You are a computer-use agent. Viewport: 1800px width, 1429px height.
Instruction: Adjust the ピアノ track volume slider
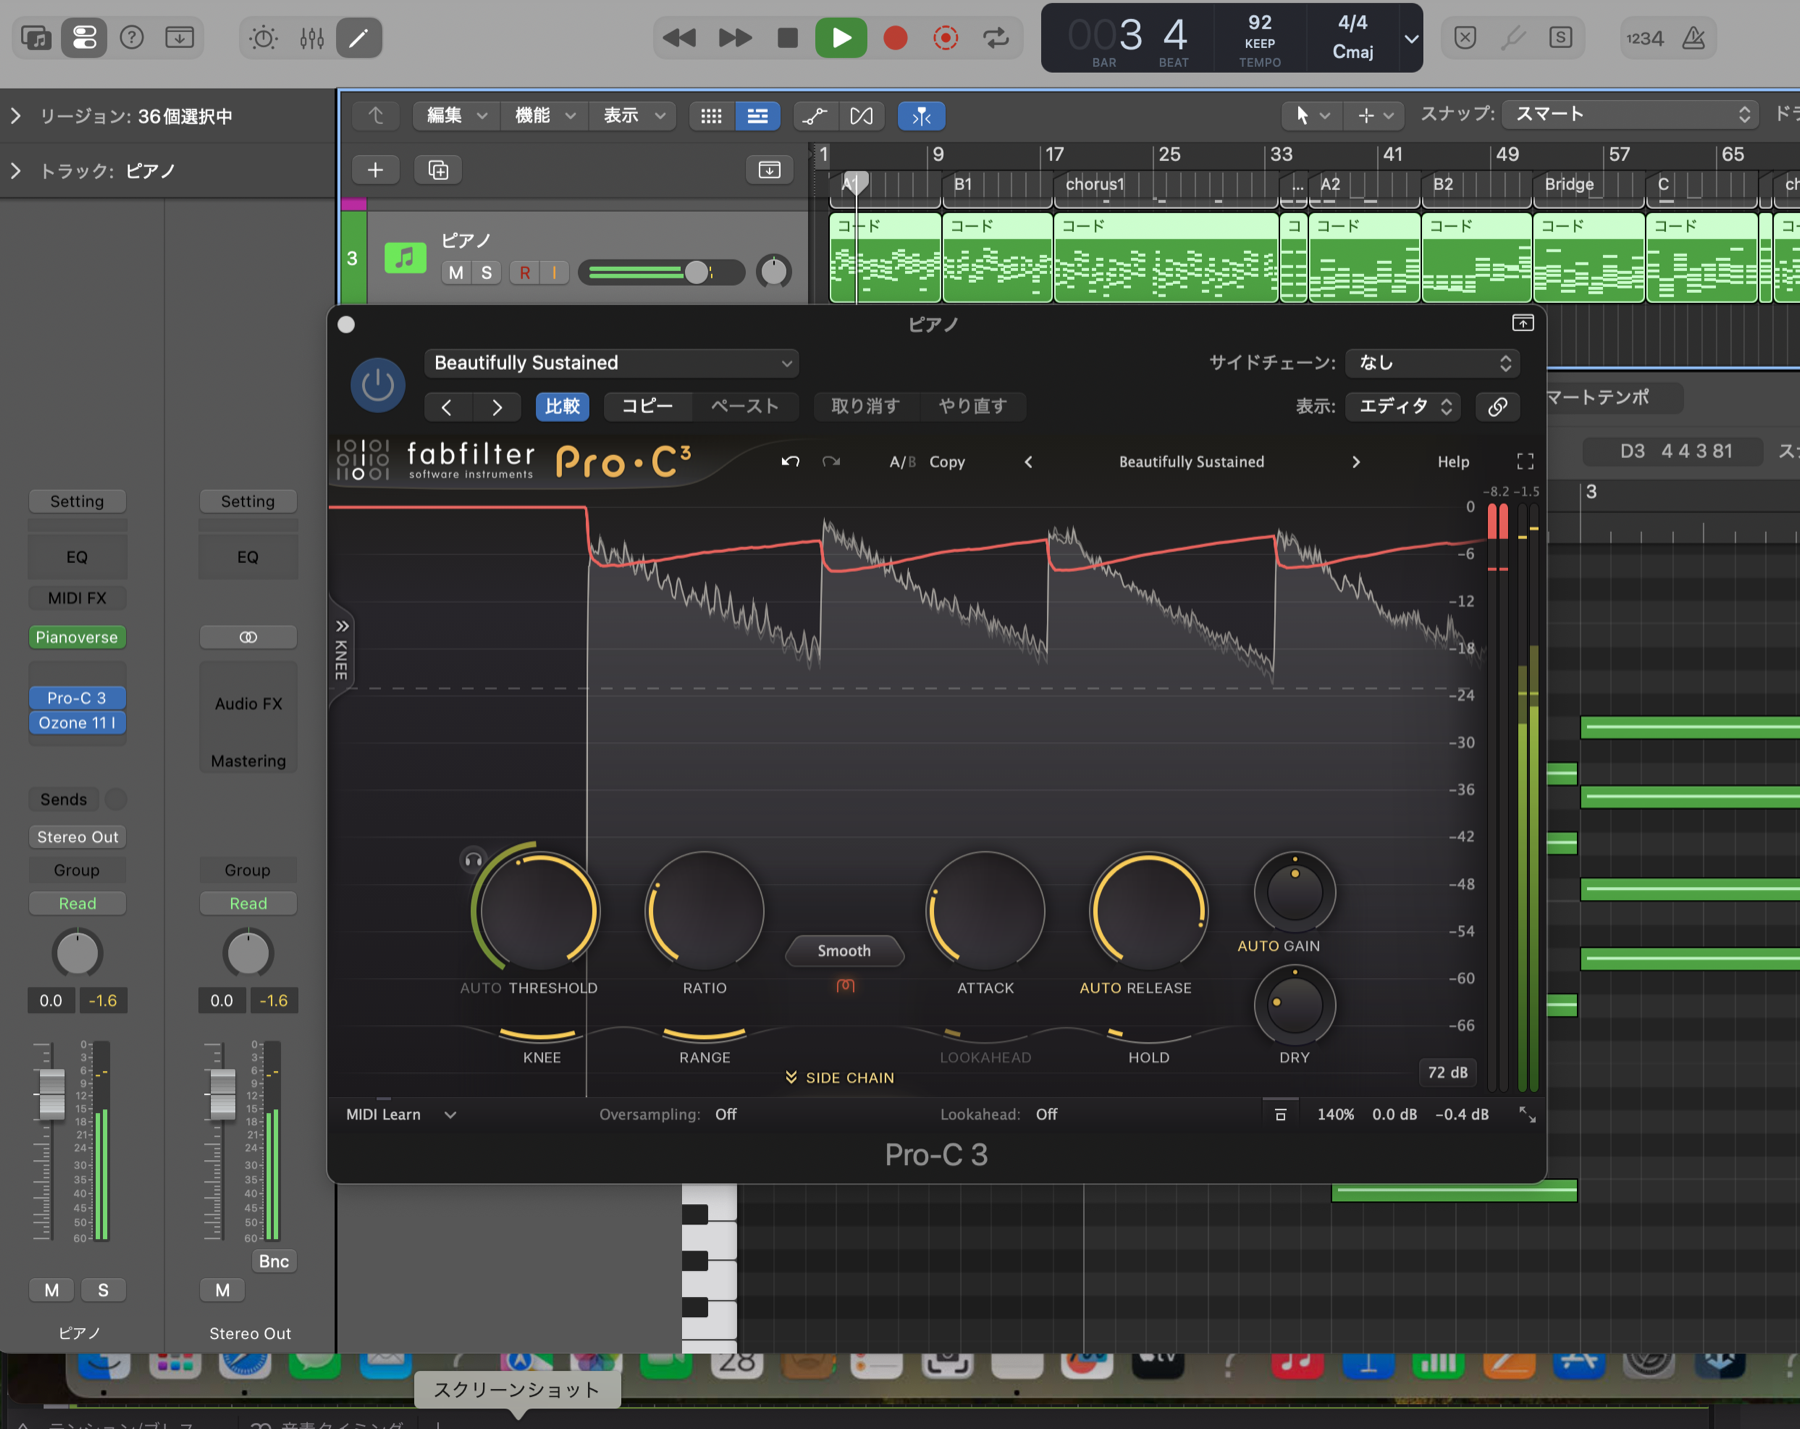click(x=697, y=272)
